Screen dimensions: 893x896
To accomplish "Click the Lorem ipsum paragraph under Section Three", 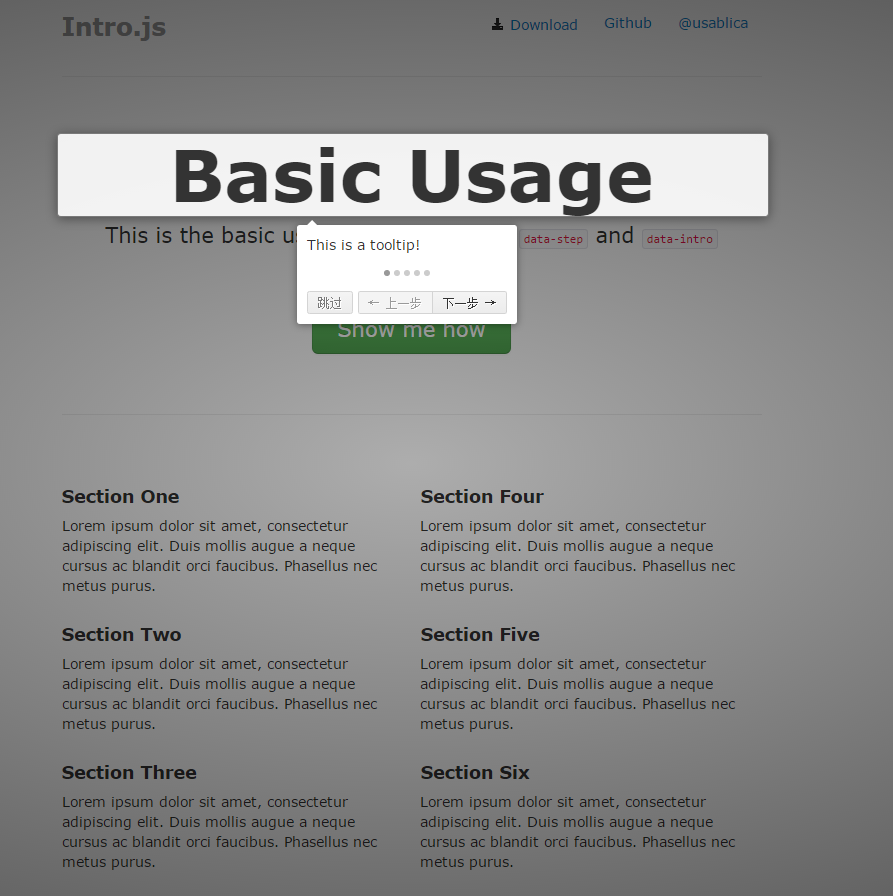I will coord(220,832).
